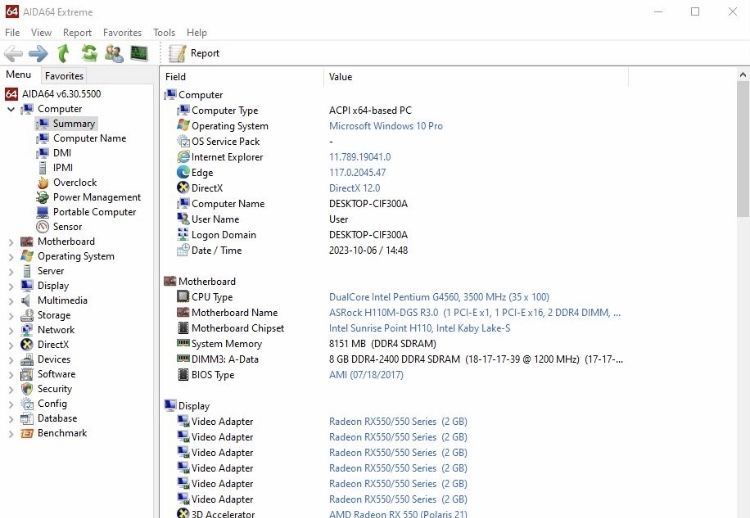Viewport: 750px width, 518px height.
Task: Click the scrollbar up arrow
Action: (742, 75)
